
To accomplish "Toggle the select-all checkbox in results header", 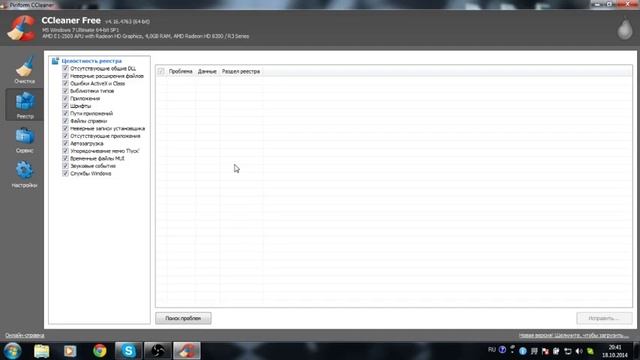I will click(161, 71).
